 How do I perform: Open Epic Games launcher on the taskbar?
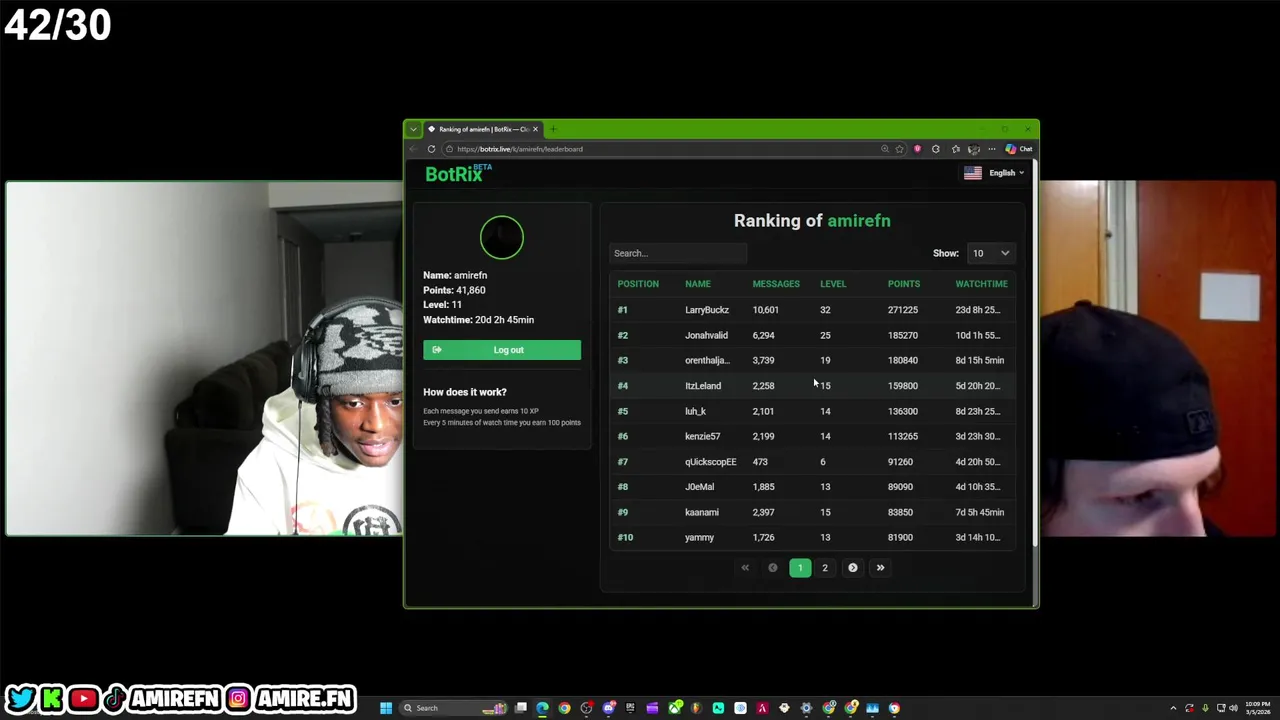click(630, 708)
